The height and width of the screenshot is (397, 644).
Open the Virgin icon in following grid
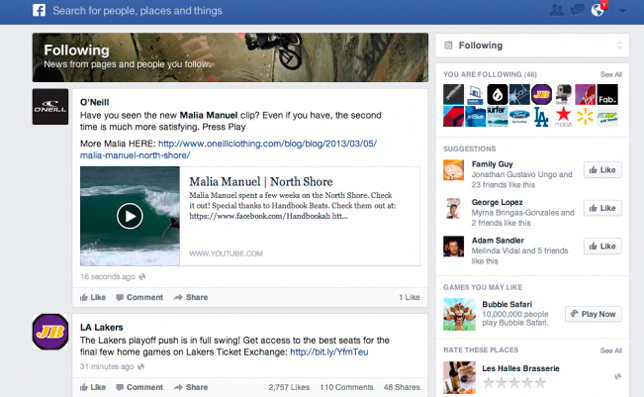click(x=585, y=94)
